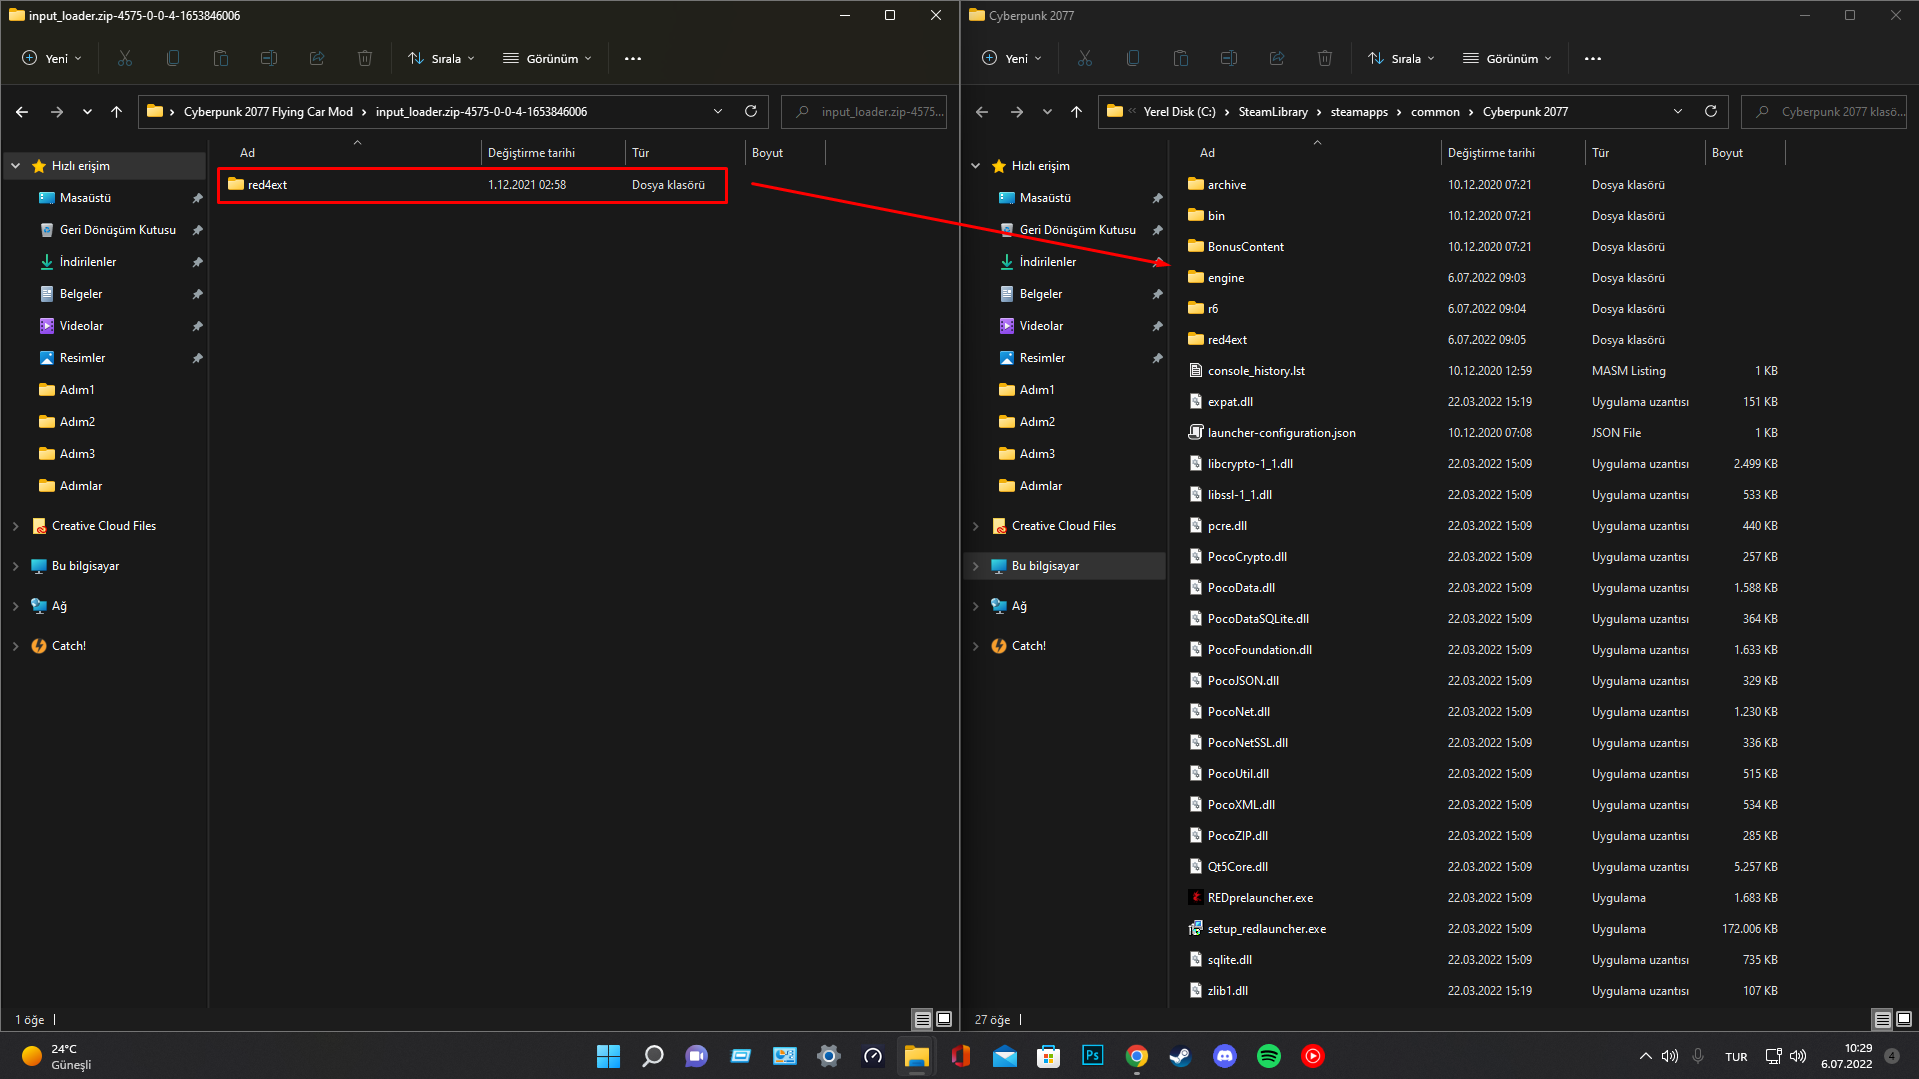Open the Yeni dropdown in left window
The width and height of the screenshot is (1919, 1079).
52,58
